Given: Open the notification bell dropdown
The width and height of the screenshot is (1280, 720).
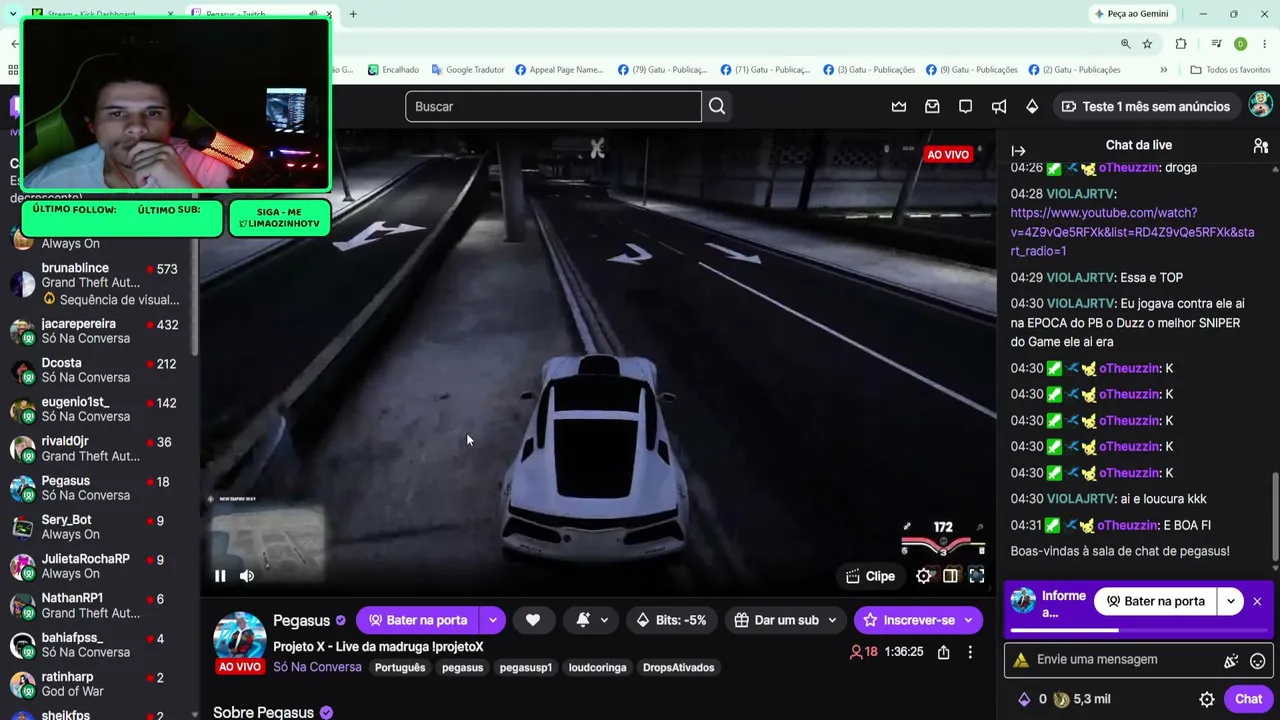Looking at the screenshot, I should 591,620.
